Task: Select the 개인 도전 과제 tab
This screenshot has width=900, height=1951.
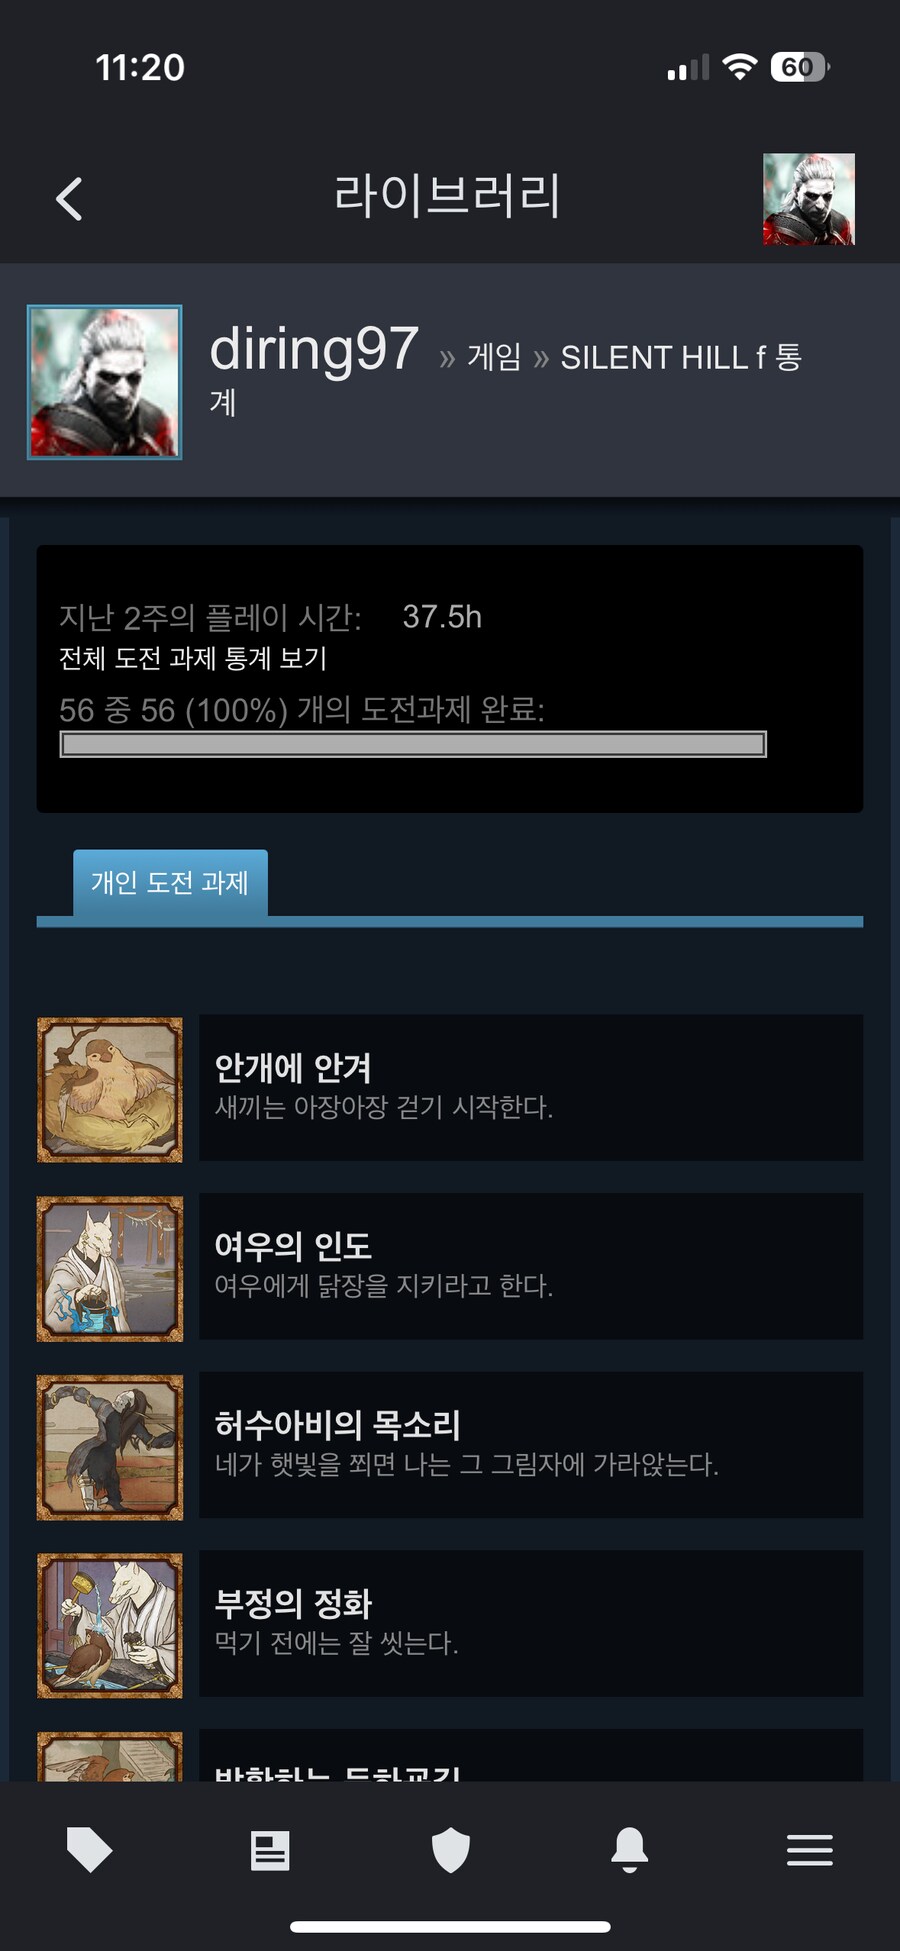Action: coord(170,882)
